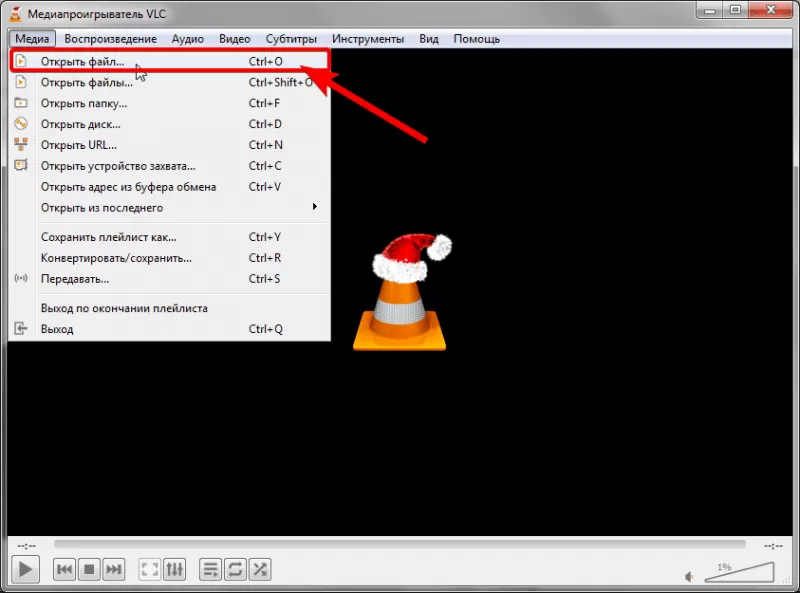Click the network URL icon

[x=20, y=144]
